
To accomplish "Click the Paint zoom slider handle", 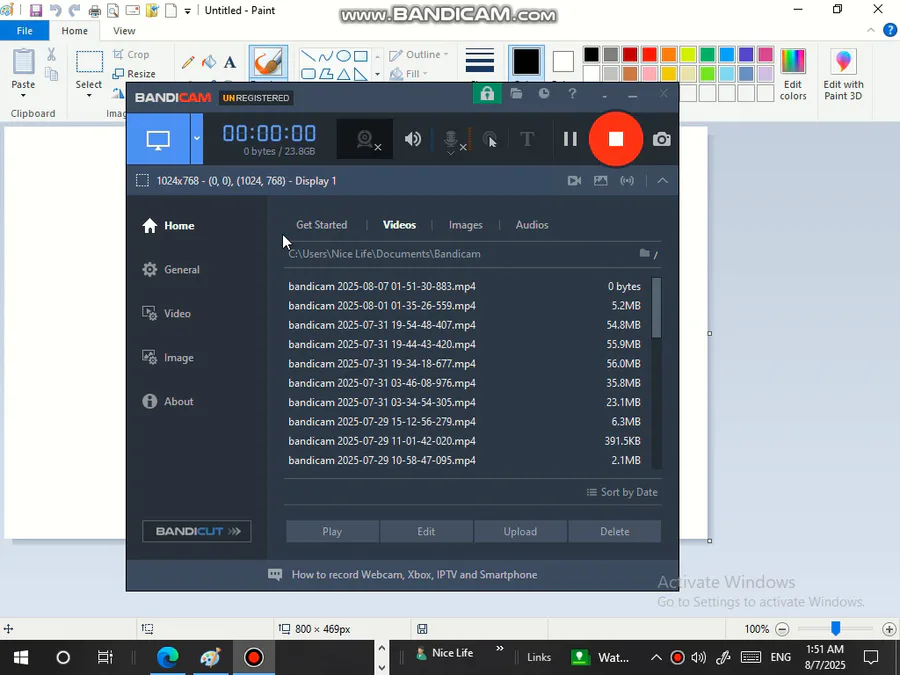I will (836, 629).
